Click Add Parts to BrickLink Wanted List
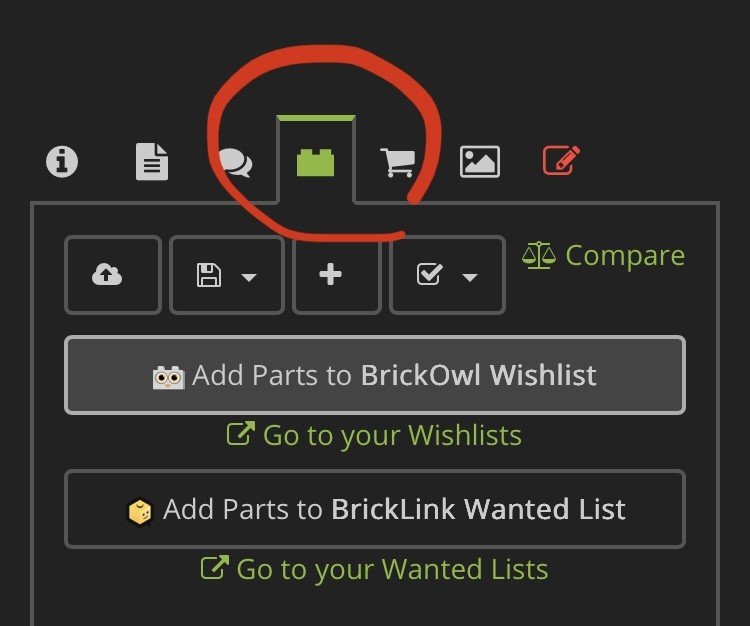This screenshot has height=626, width=750. click(x=375, y=509)
